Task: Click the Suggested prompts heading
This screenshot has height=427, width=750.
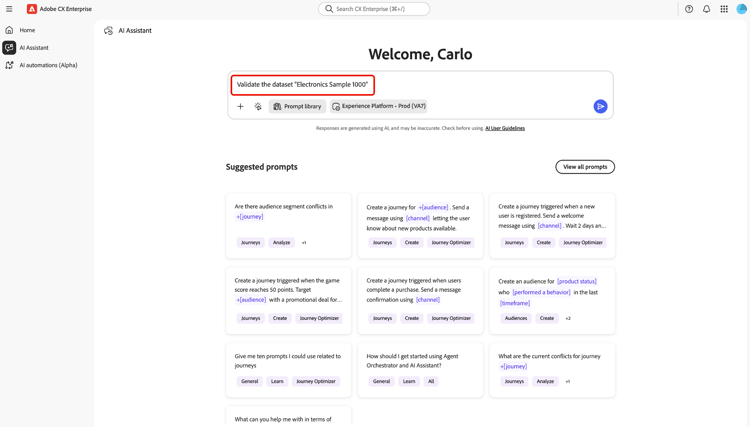Action: pyautogui.click(x=262, y=167)
